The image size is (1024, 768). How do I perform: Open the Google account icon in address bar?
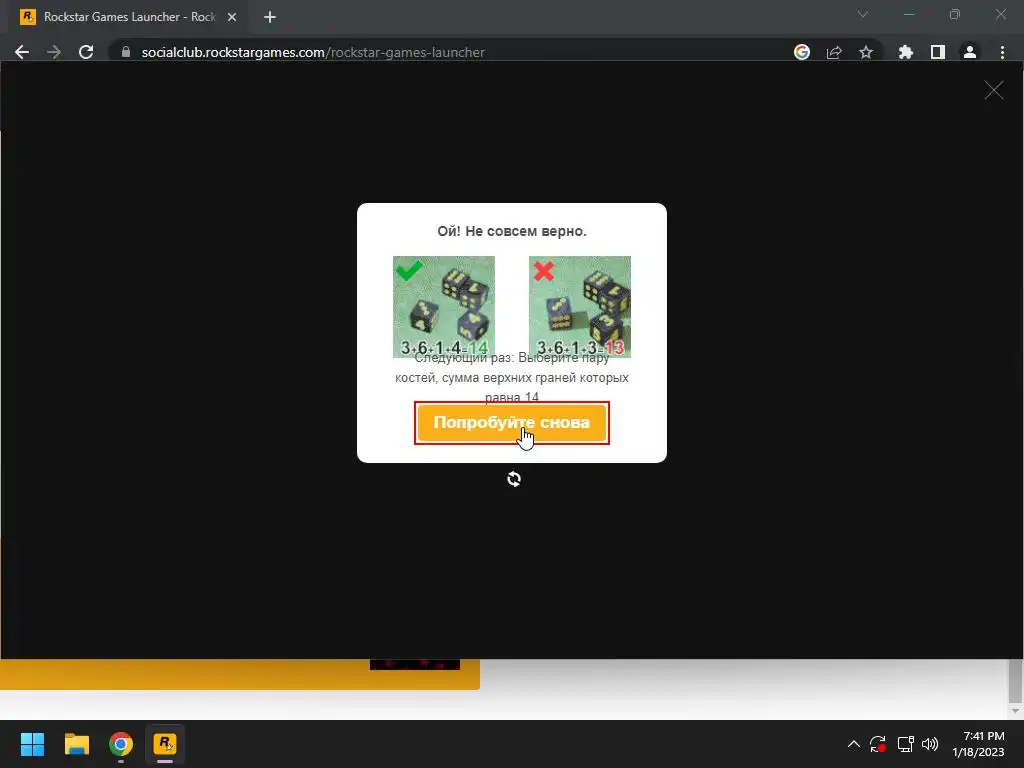pos(801,52)
